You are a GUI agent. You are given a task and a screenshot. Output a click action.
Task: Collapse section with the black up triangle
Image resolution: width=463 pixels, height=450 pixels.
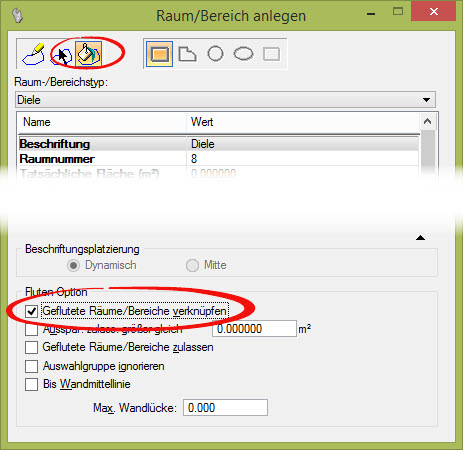(x=420, y=238)
